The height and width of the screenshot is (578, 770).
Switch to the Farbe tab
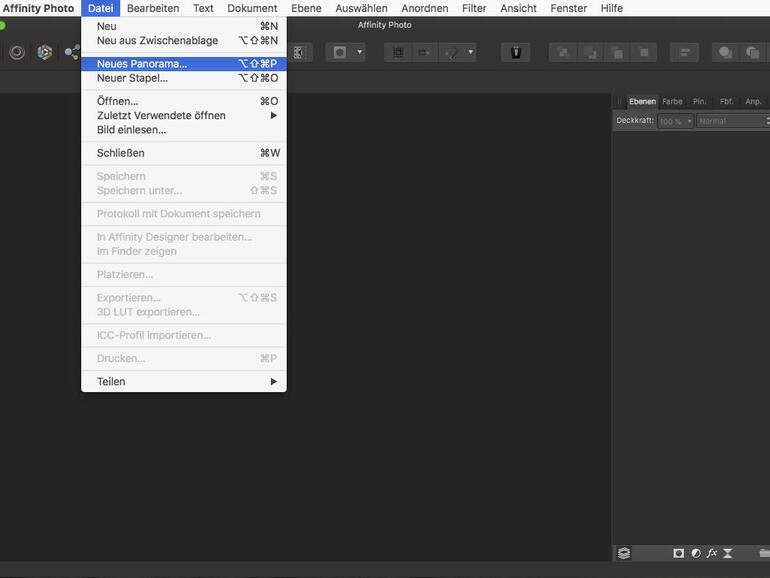click(x=672, y=102)
